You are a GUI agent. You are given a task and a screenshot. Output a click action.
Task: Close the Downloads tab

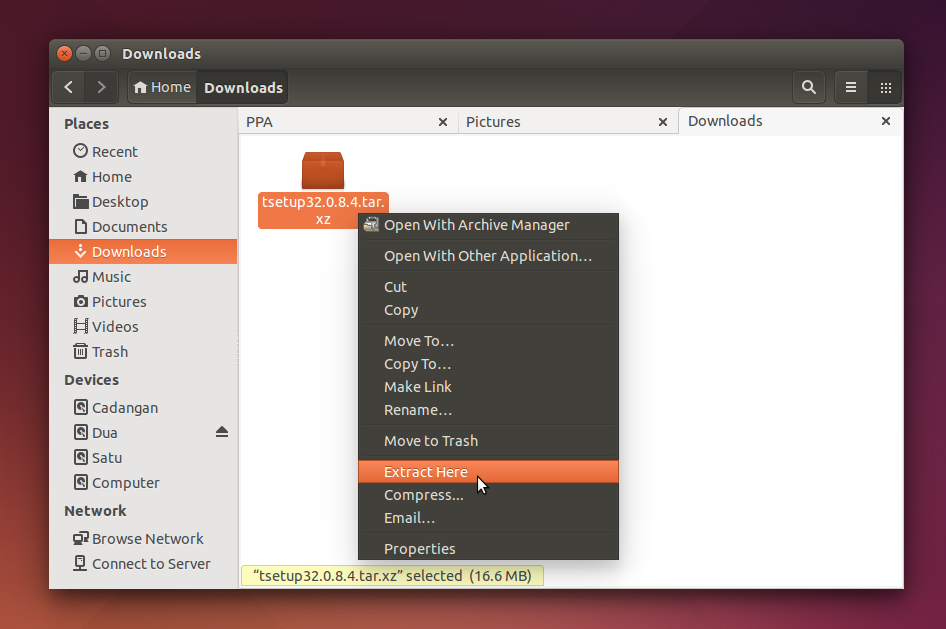886,121
